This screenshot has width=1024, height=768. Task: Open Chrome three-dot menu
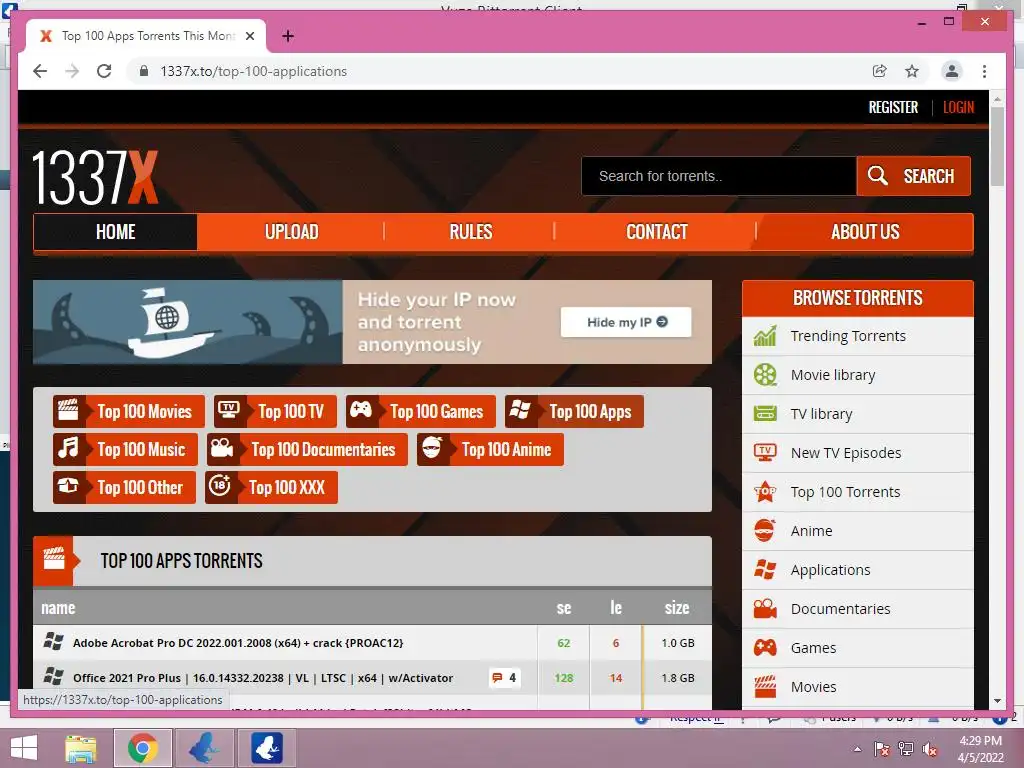pyautogui.click(x=984, y=71)
